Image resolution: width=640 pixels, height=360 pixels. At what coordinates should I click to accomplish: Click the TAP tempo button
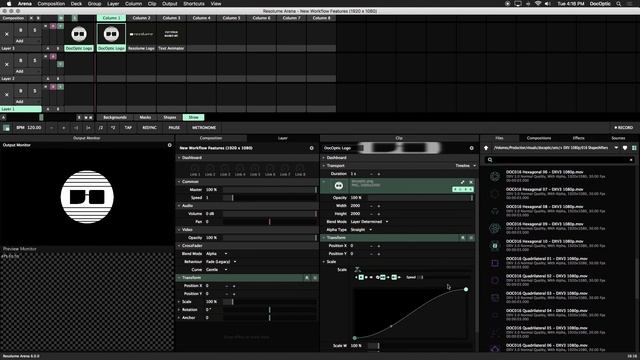click(x=128, y=128)
